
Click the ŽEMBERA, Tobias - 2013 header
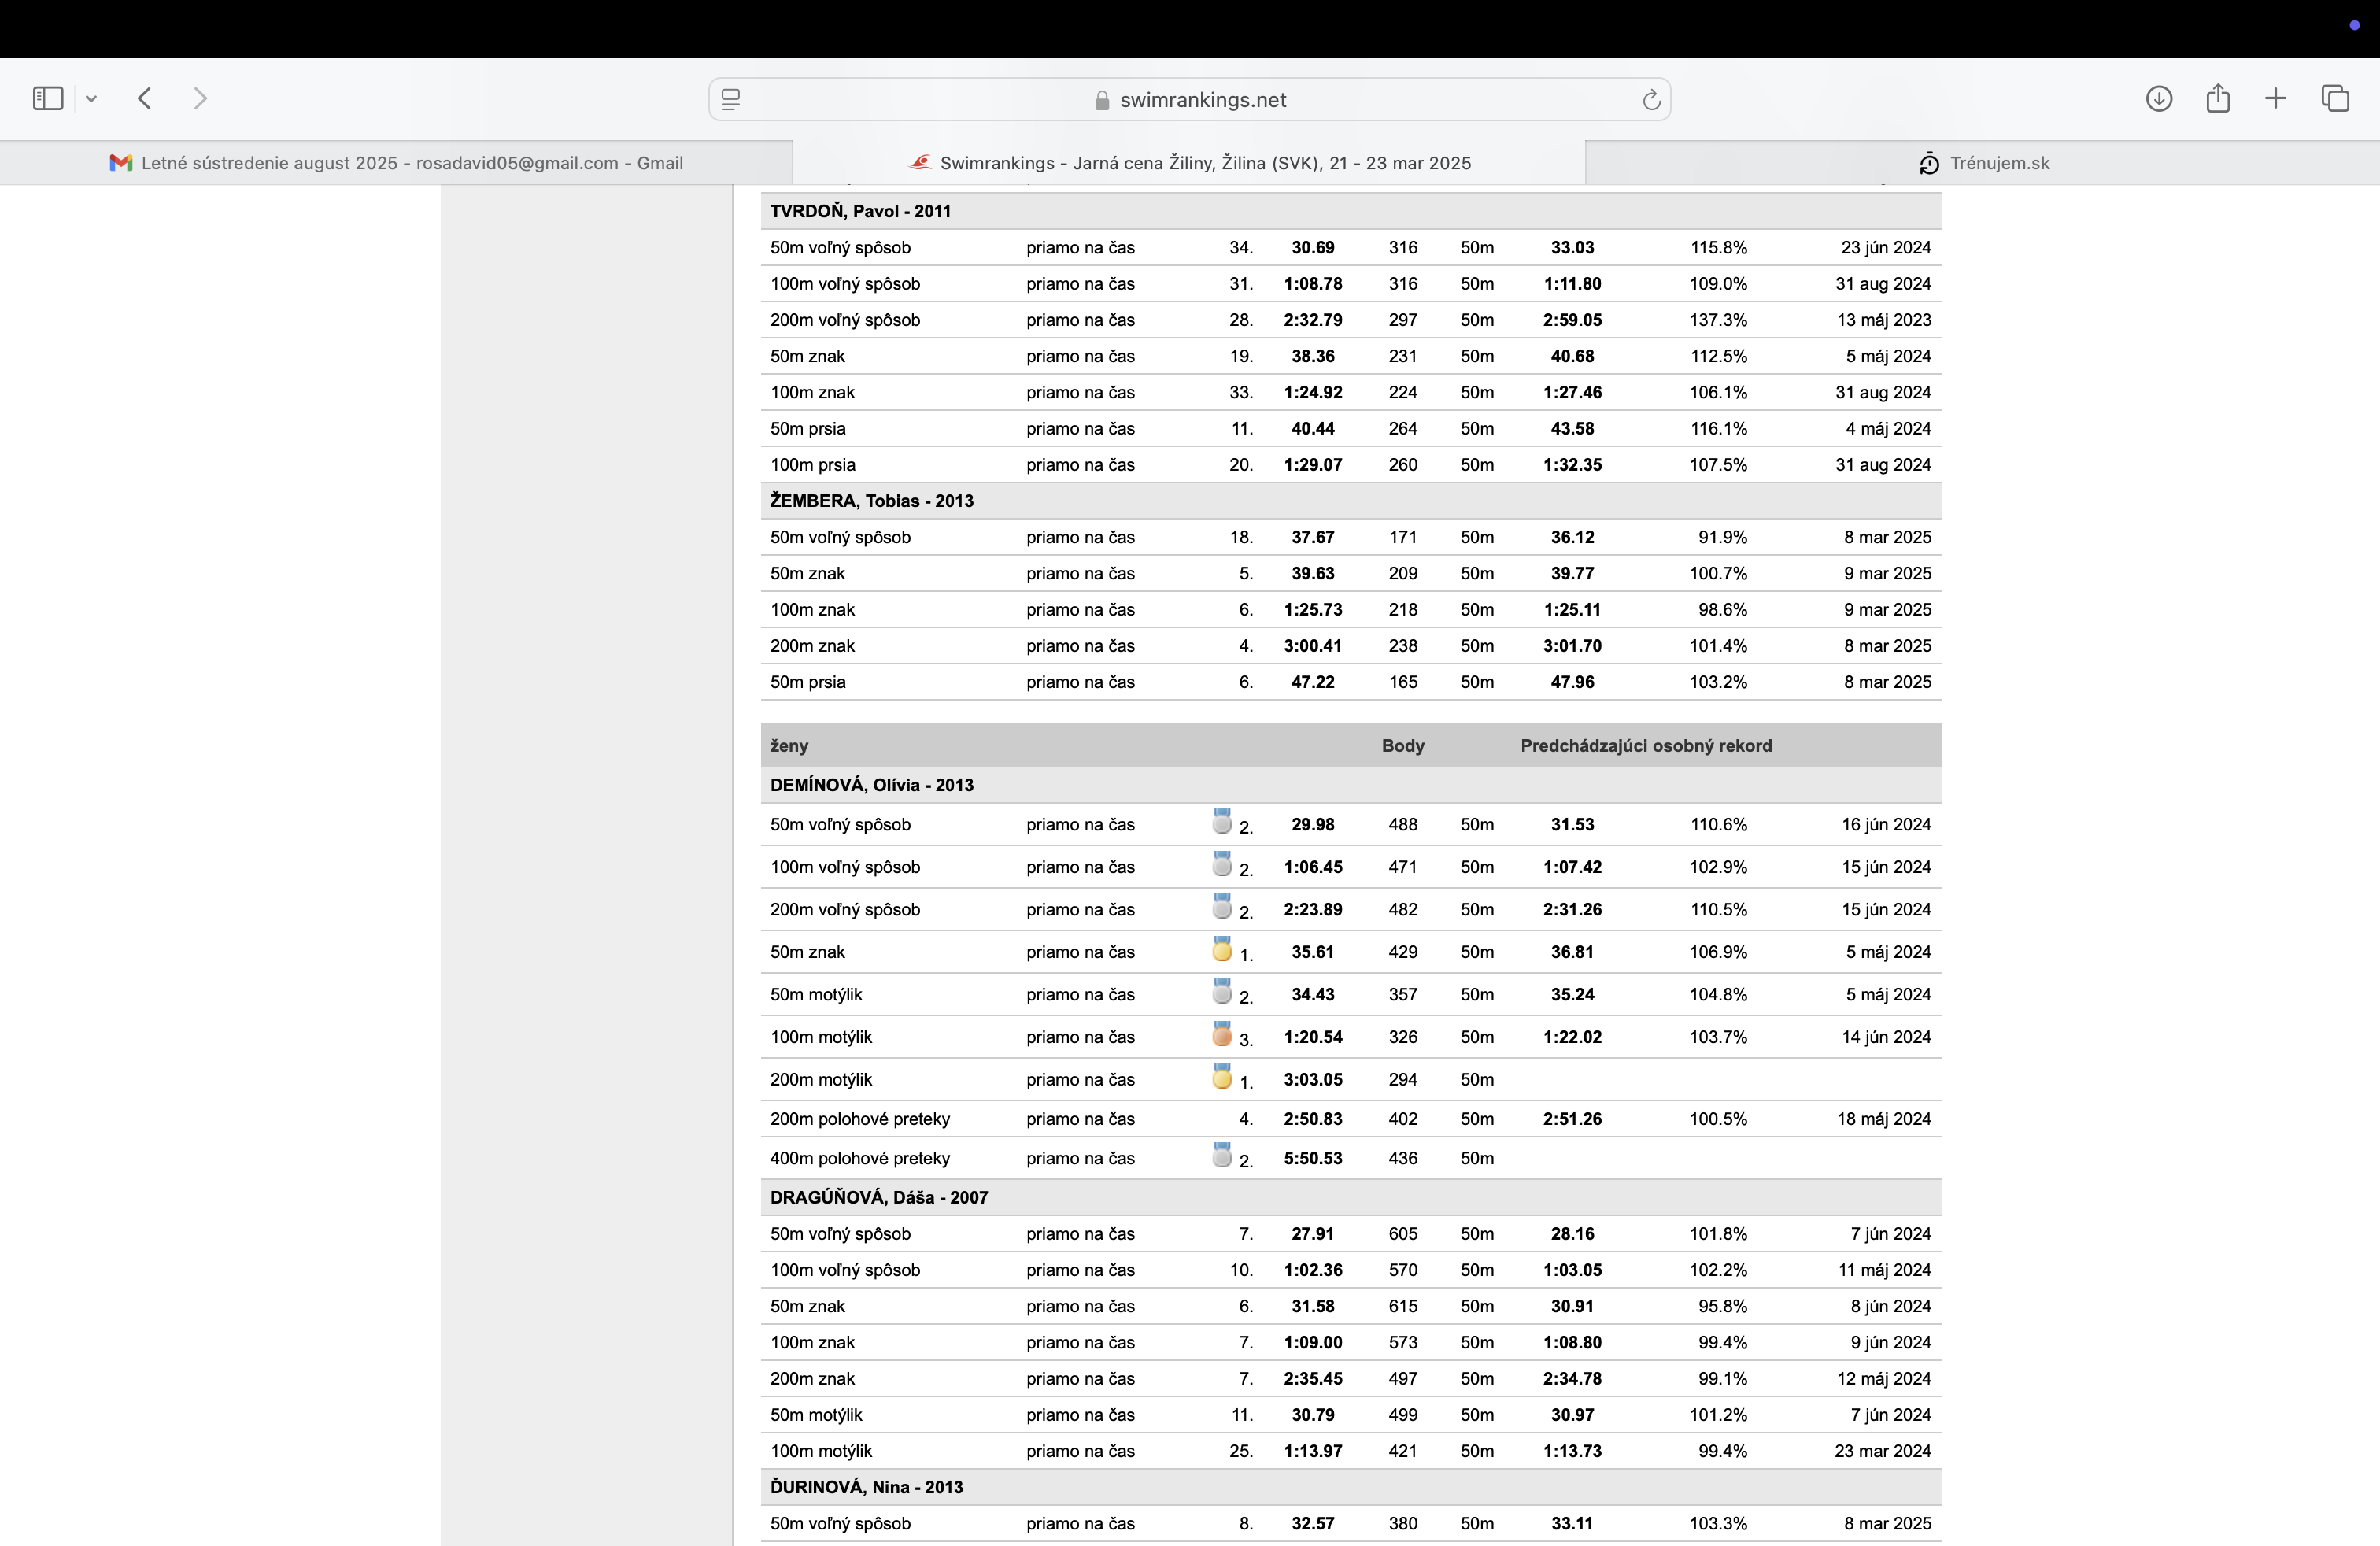[871, 501]
